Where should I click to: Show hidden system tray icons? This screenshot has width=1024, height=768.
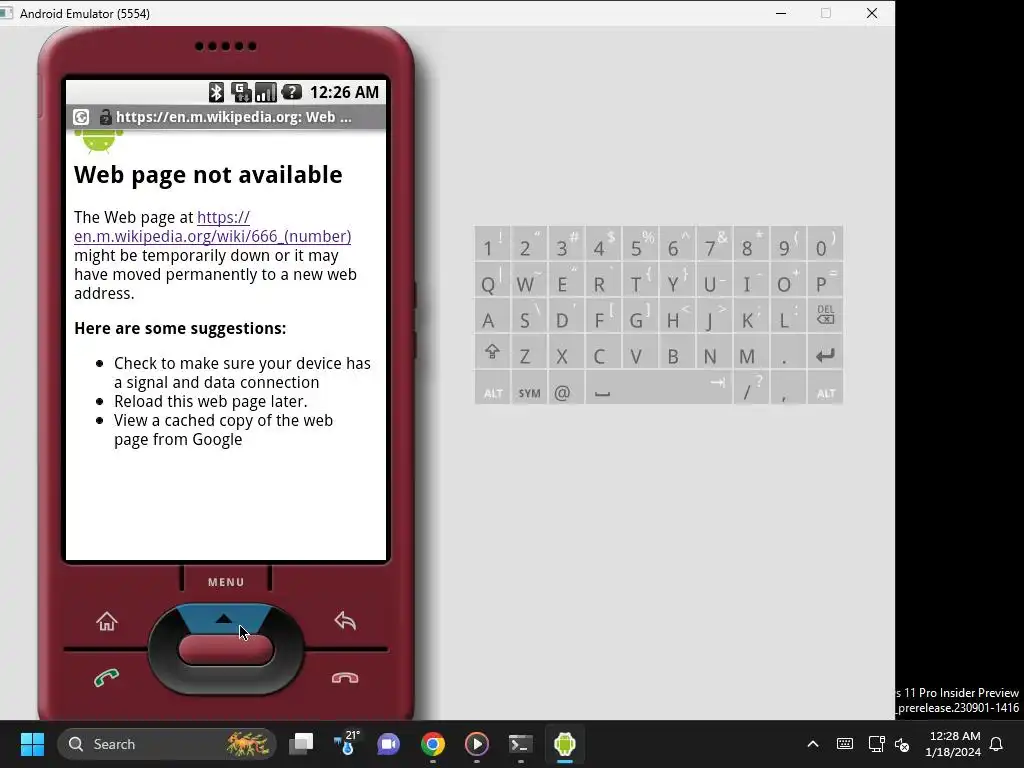(x=813, y=744)
